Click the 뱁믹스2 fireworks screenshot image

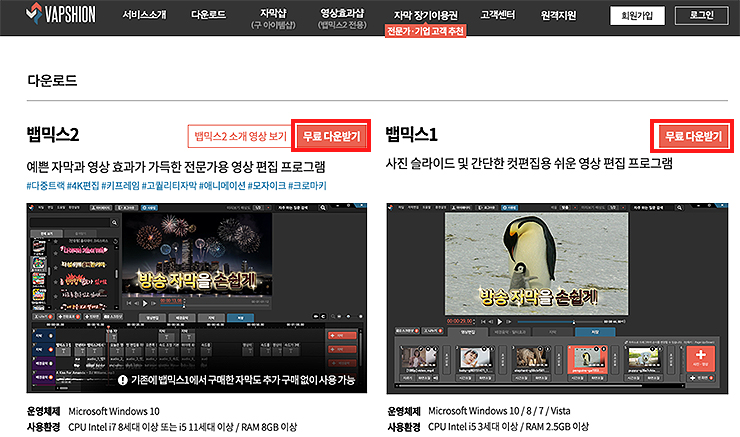point(197,298)
